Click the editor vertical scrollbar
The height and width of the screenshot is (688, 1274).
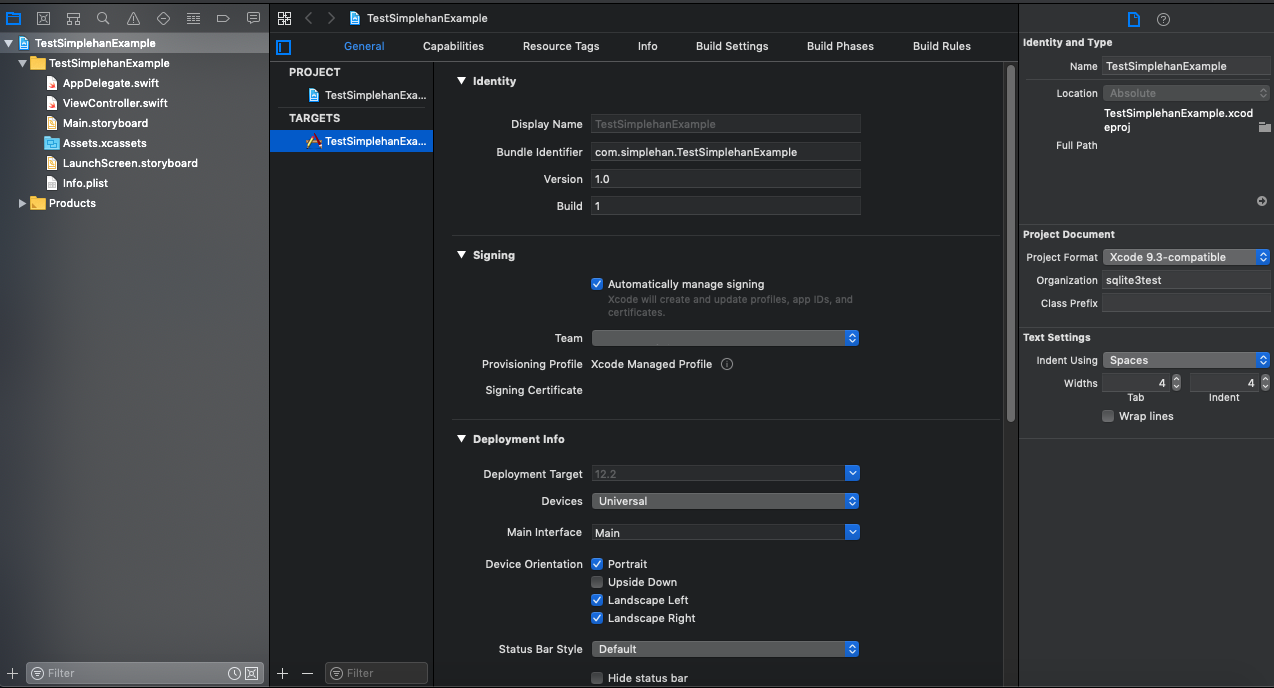pos(1011,242)
